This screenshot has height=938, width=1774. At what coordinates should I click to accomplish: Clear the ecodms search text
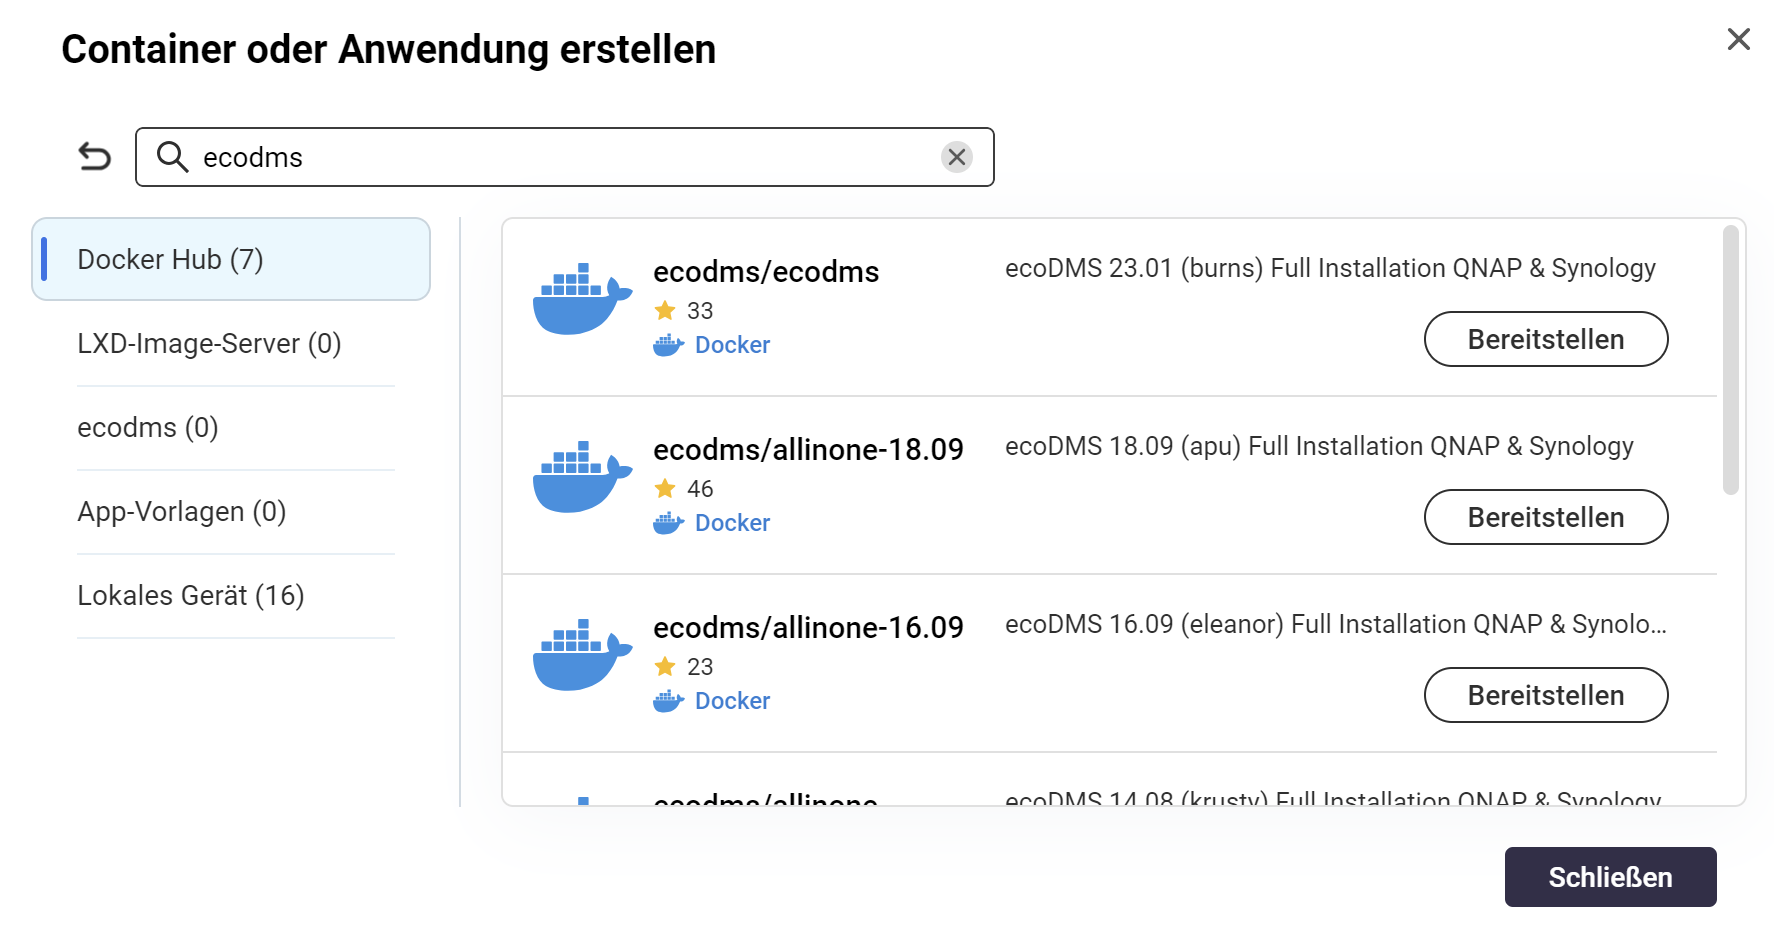pyautogui.click(x=956, y=157)
